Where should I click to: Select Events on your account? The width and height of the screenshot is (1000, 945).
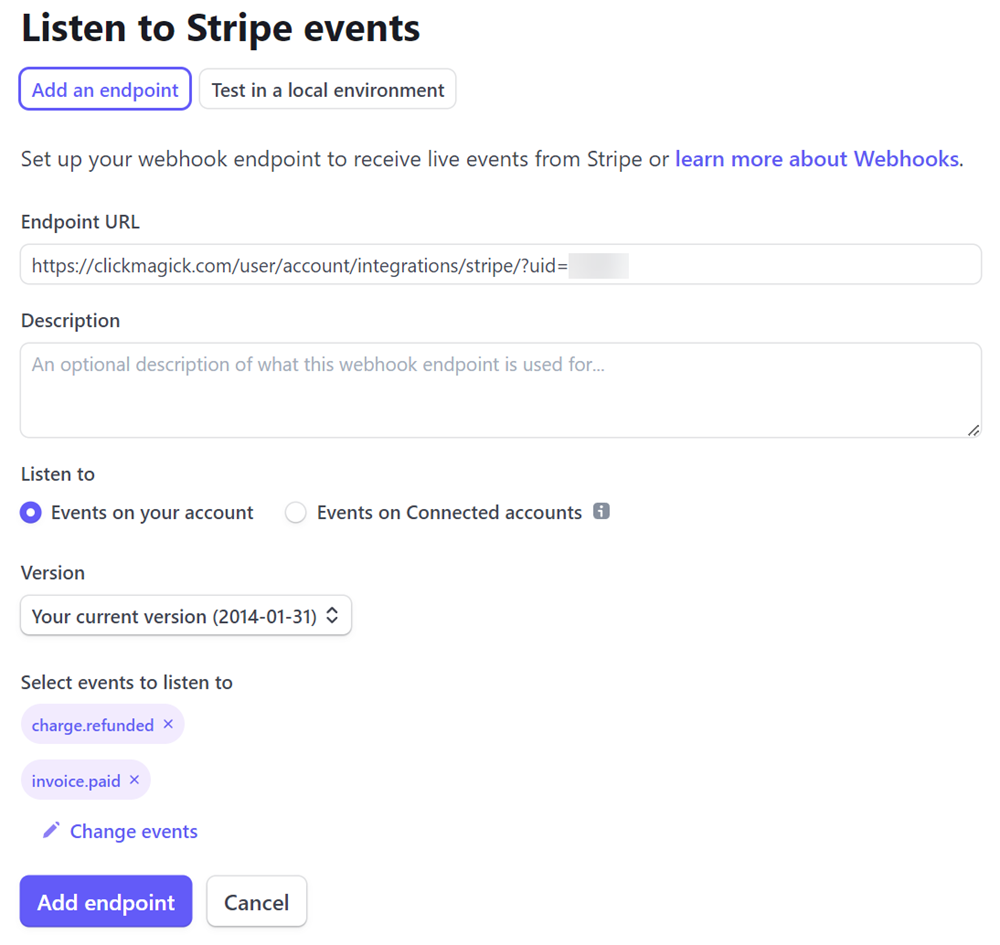(x=31, y=513)
